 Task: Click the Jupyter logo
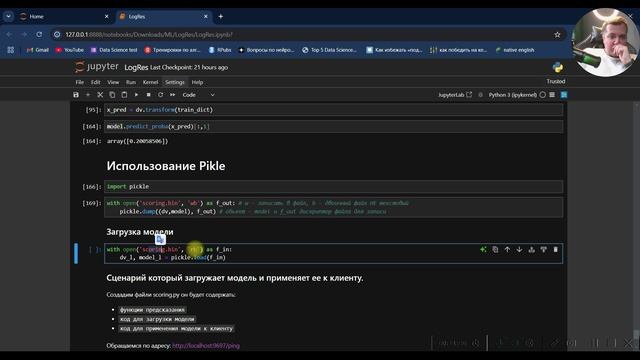[97, 67]
